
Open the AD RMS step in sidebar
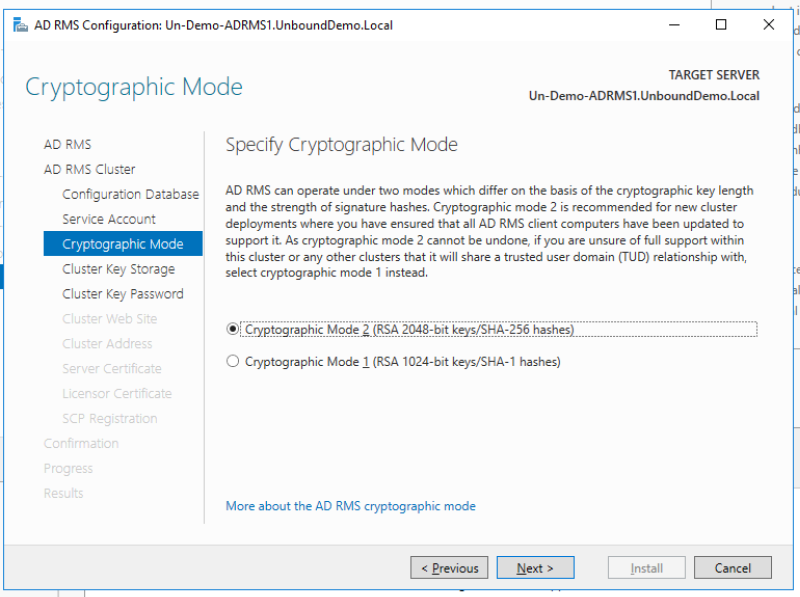[67, 144]
